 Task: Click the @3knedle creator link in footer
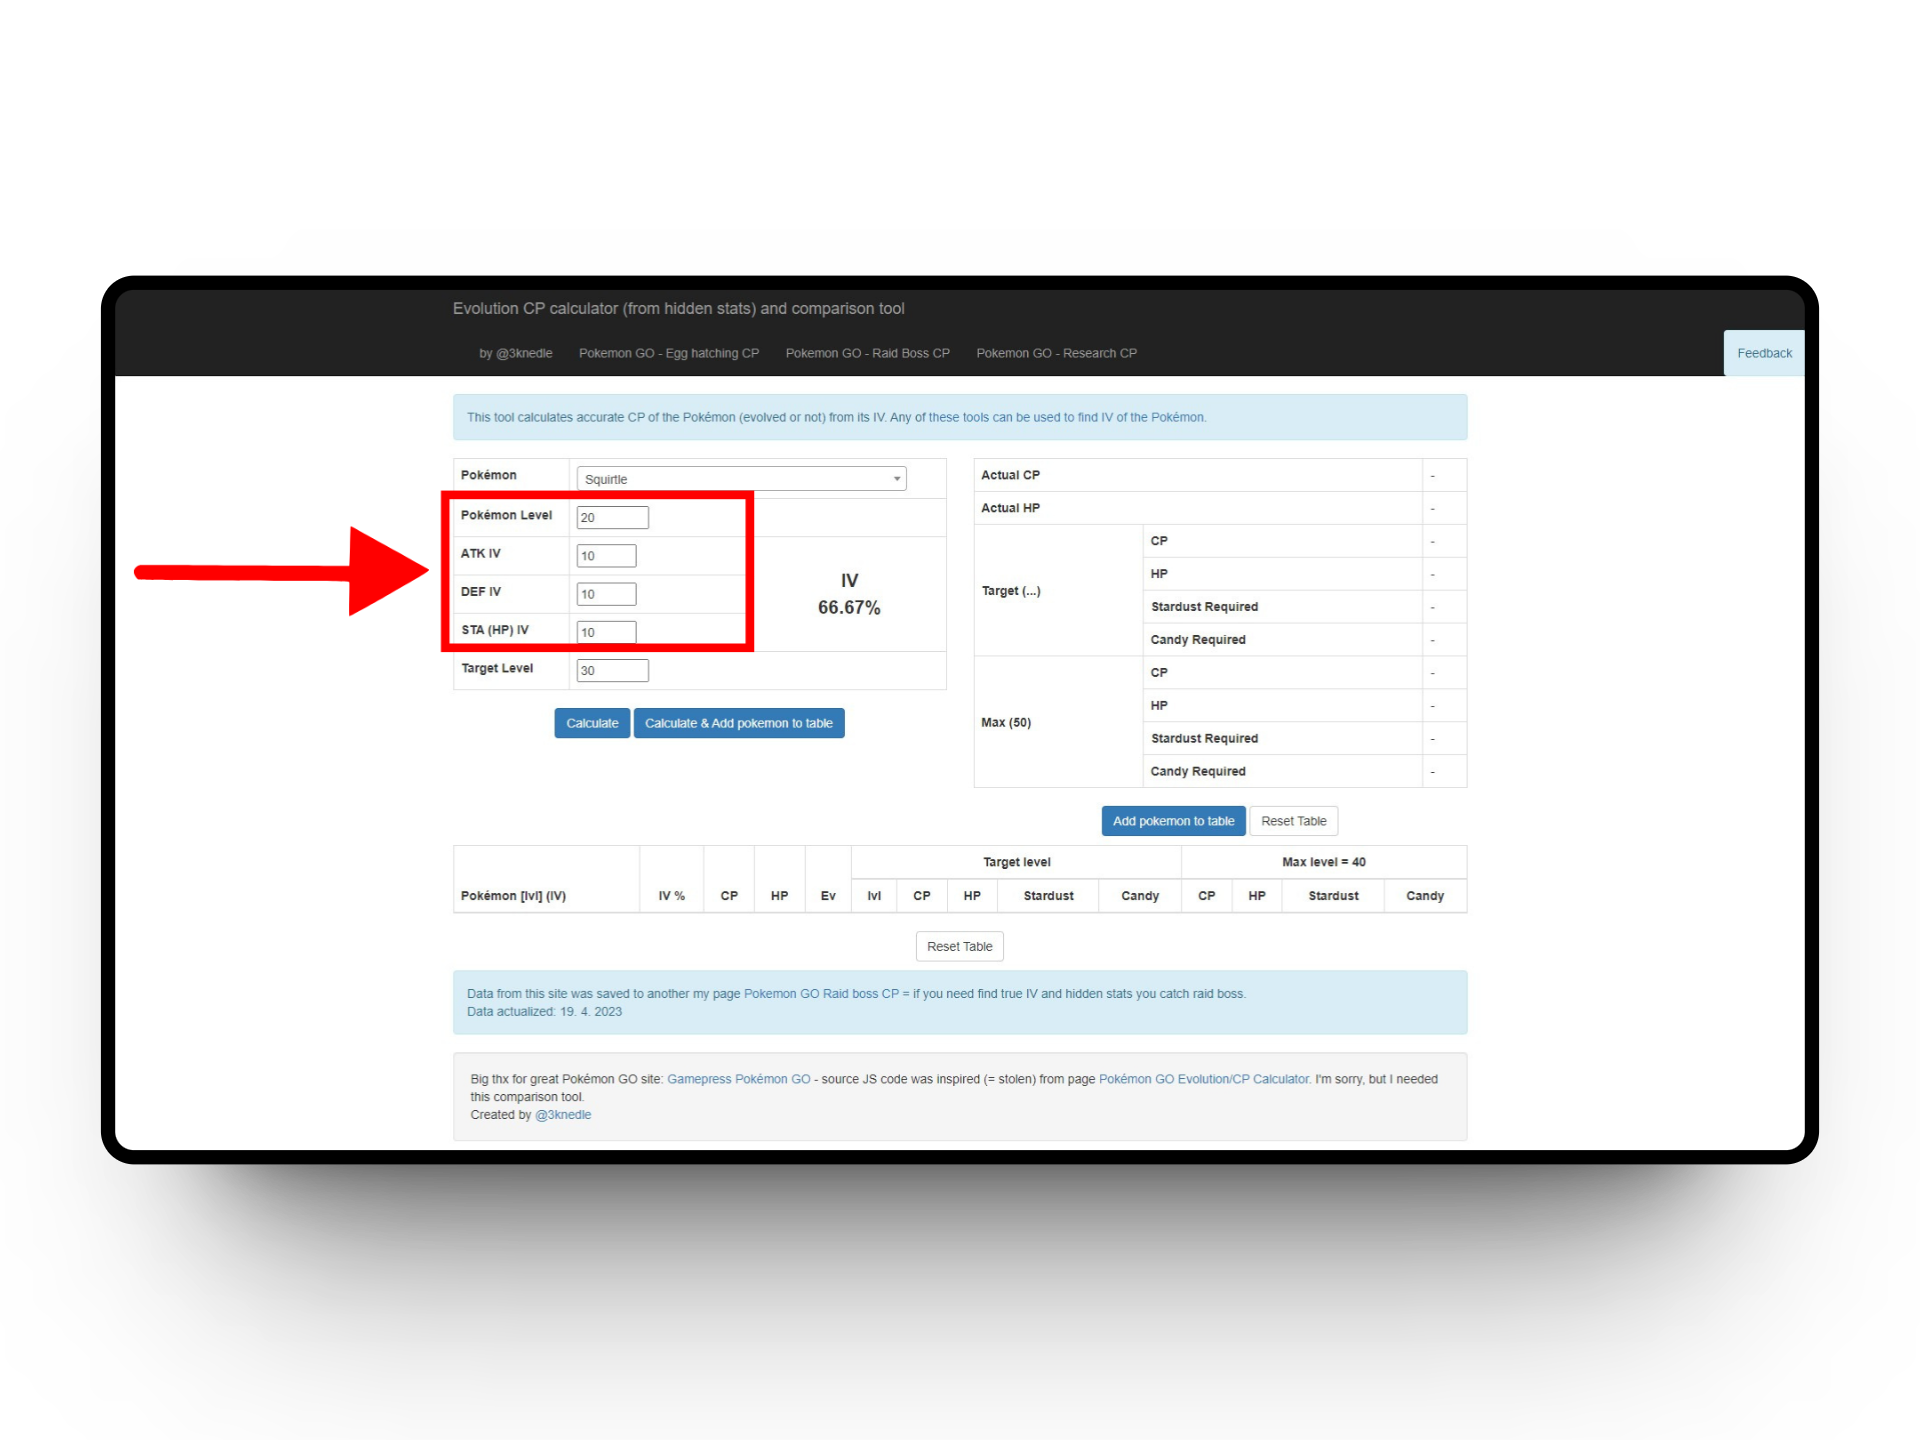(x=563, y=1115)
